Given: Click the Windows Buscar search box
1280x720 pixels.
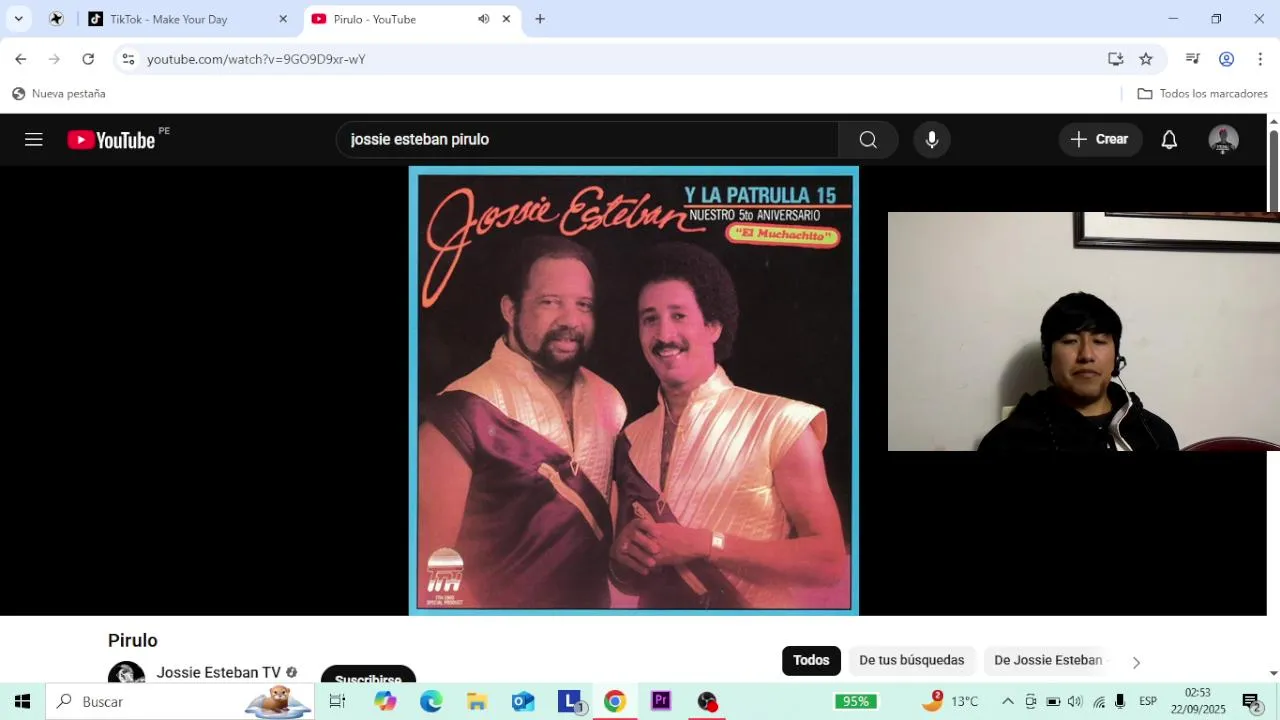Looking at the screenshot, I should click(180, 702).
